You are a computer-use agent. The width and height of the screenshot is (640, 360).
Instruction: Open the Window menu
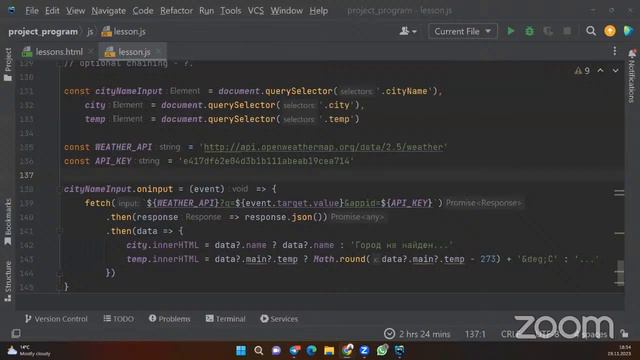(287, 11)
